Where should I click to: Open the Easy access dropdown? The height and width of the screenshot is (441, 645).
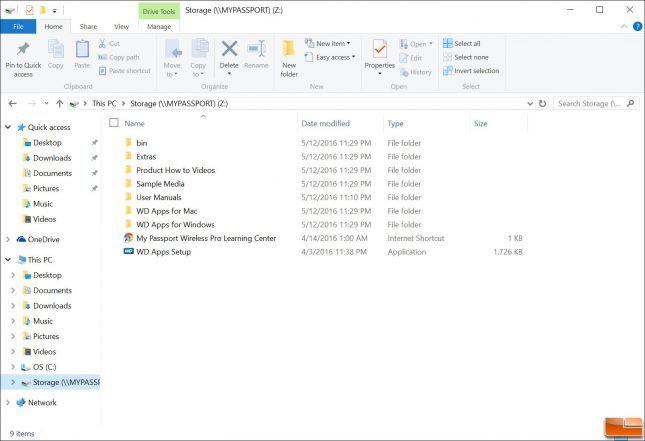tap(330, 57)
